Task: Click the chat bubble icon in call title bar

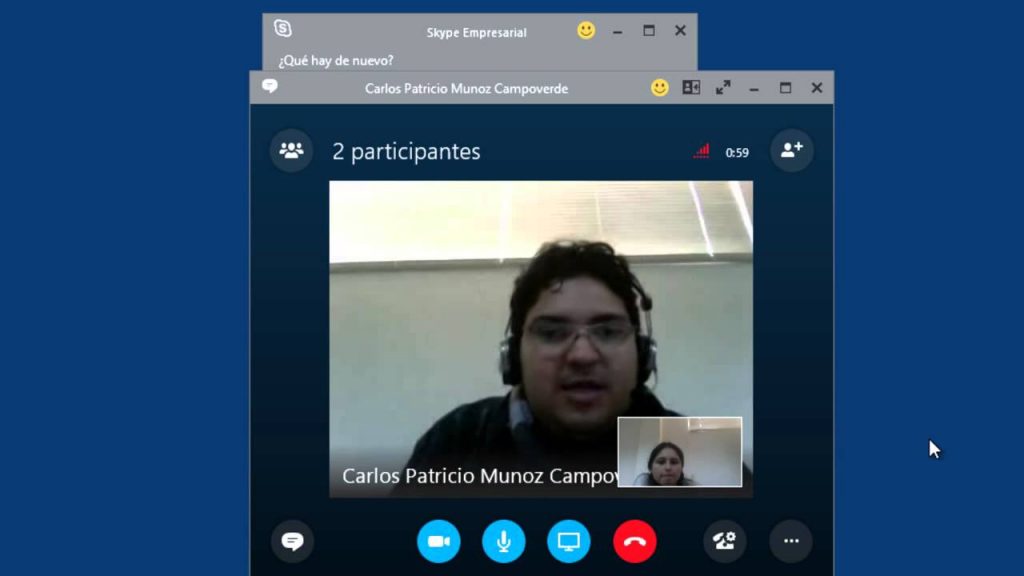Action: click(x=270, y=86)
